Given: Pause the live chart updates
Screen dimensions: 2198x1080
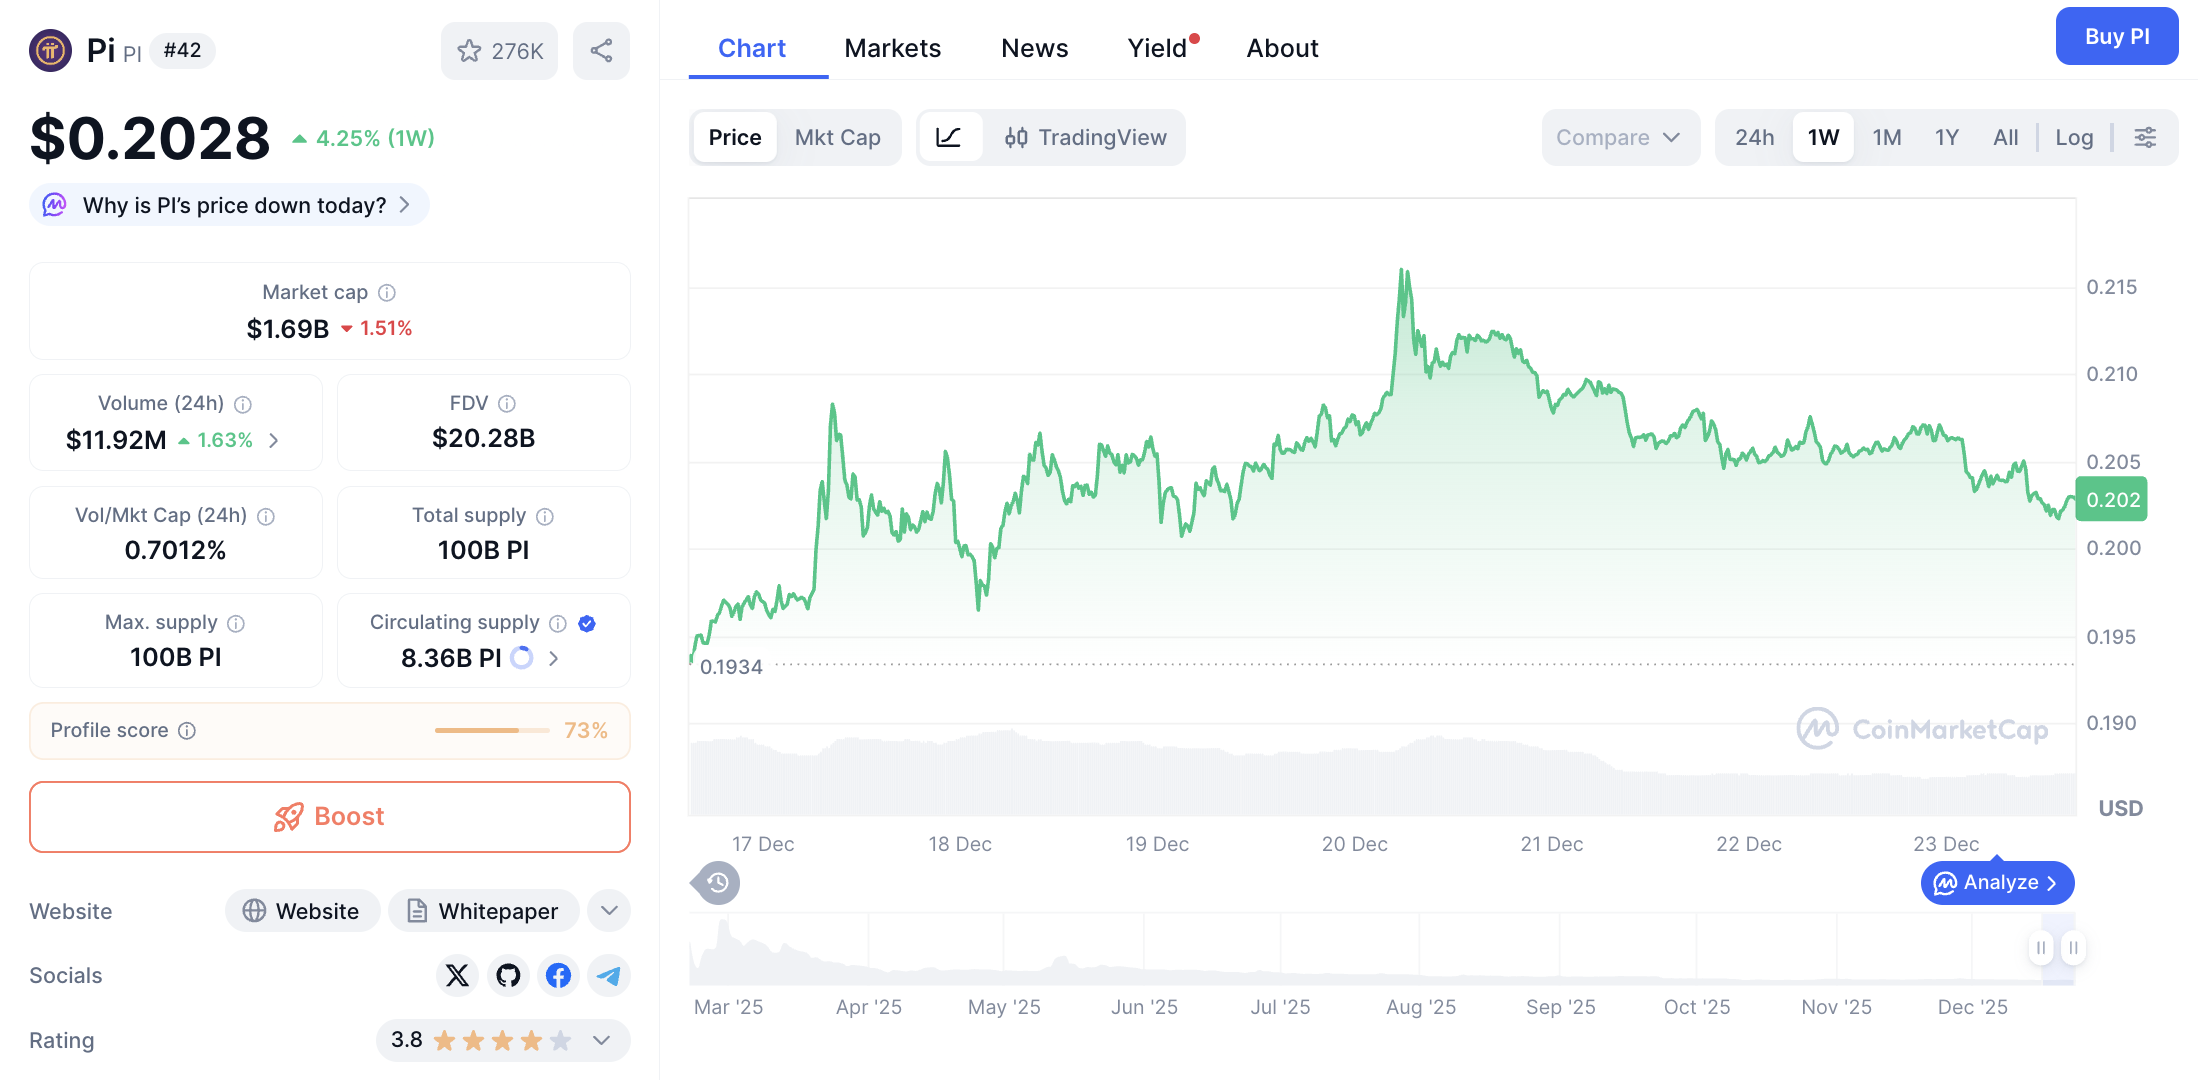Looking at the screenshot, I should click(x=2040, y=947).
